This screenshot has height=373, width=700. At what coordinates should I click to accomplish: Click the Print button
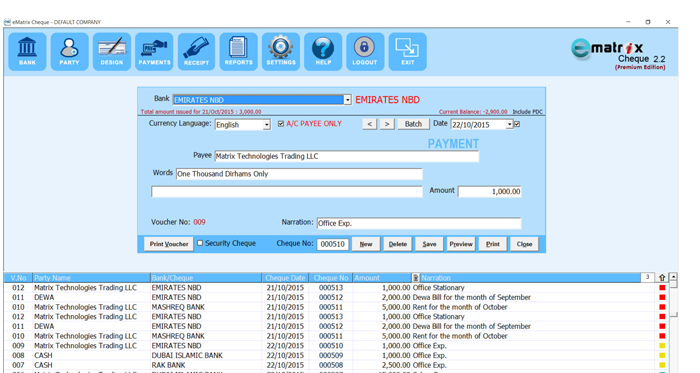[x=492, y=244]
